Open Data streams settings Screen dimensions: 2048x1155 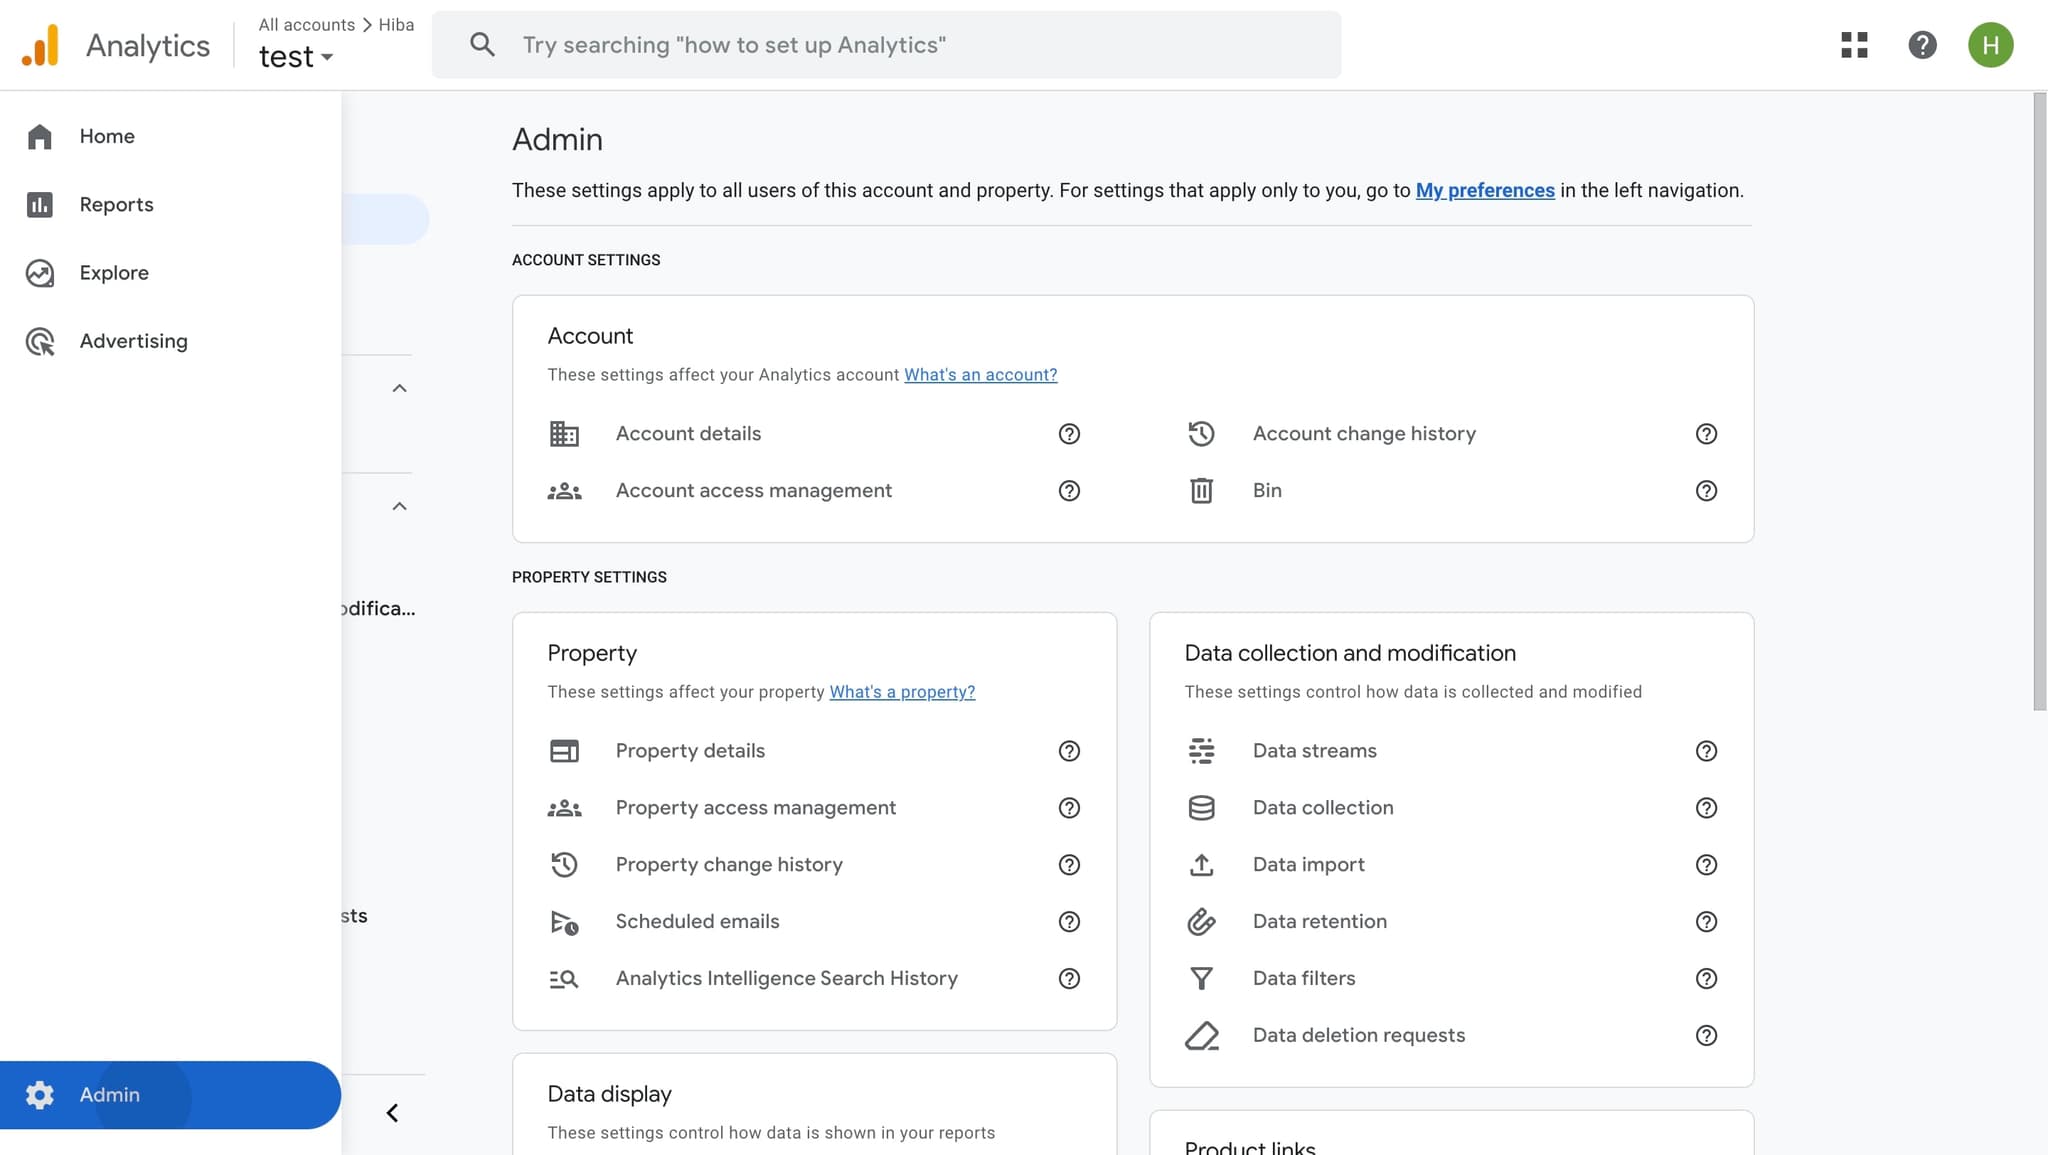click(1313, 750)
